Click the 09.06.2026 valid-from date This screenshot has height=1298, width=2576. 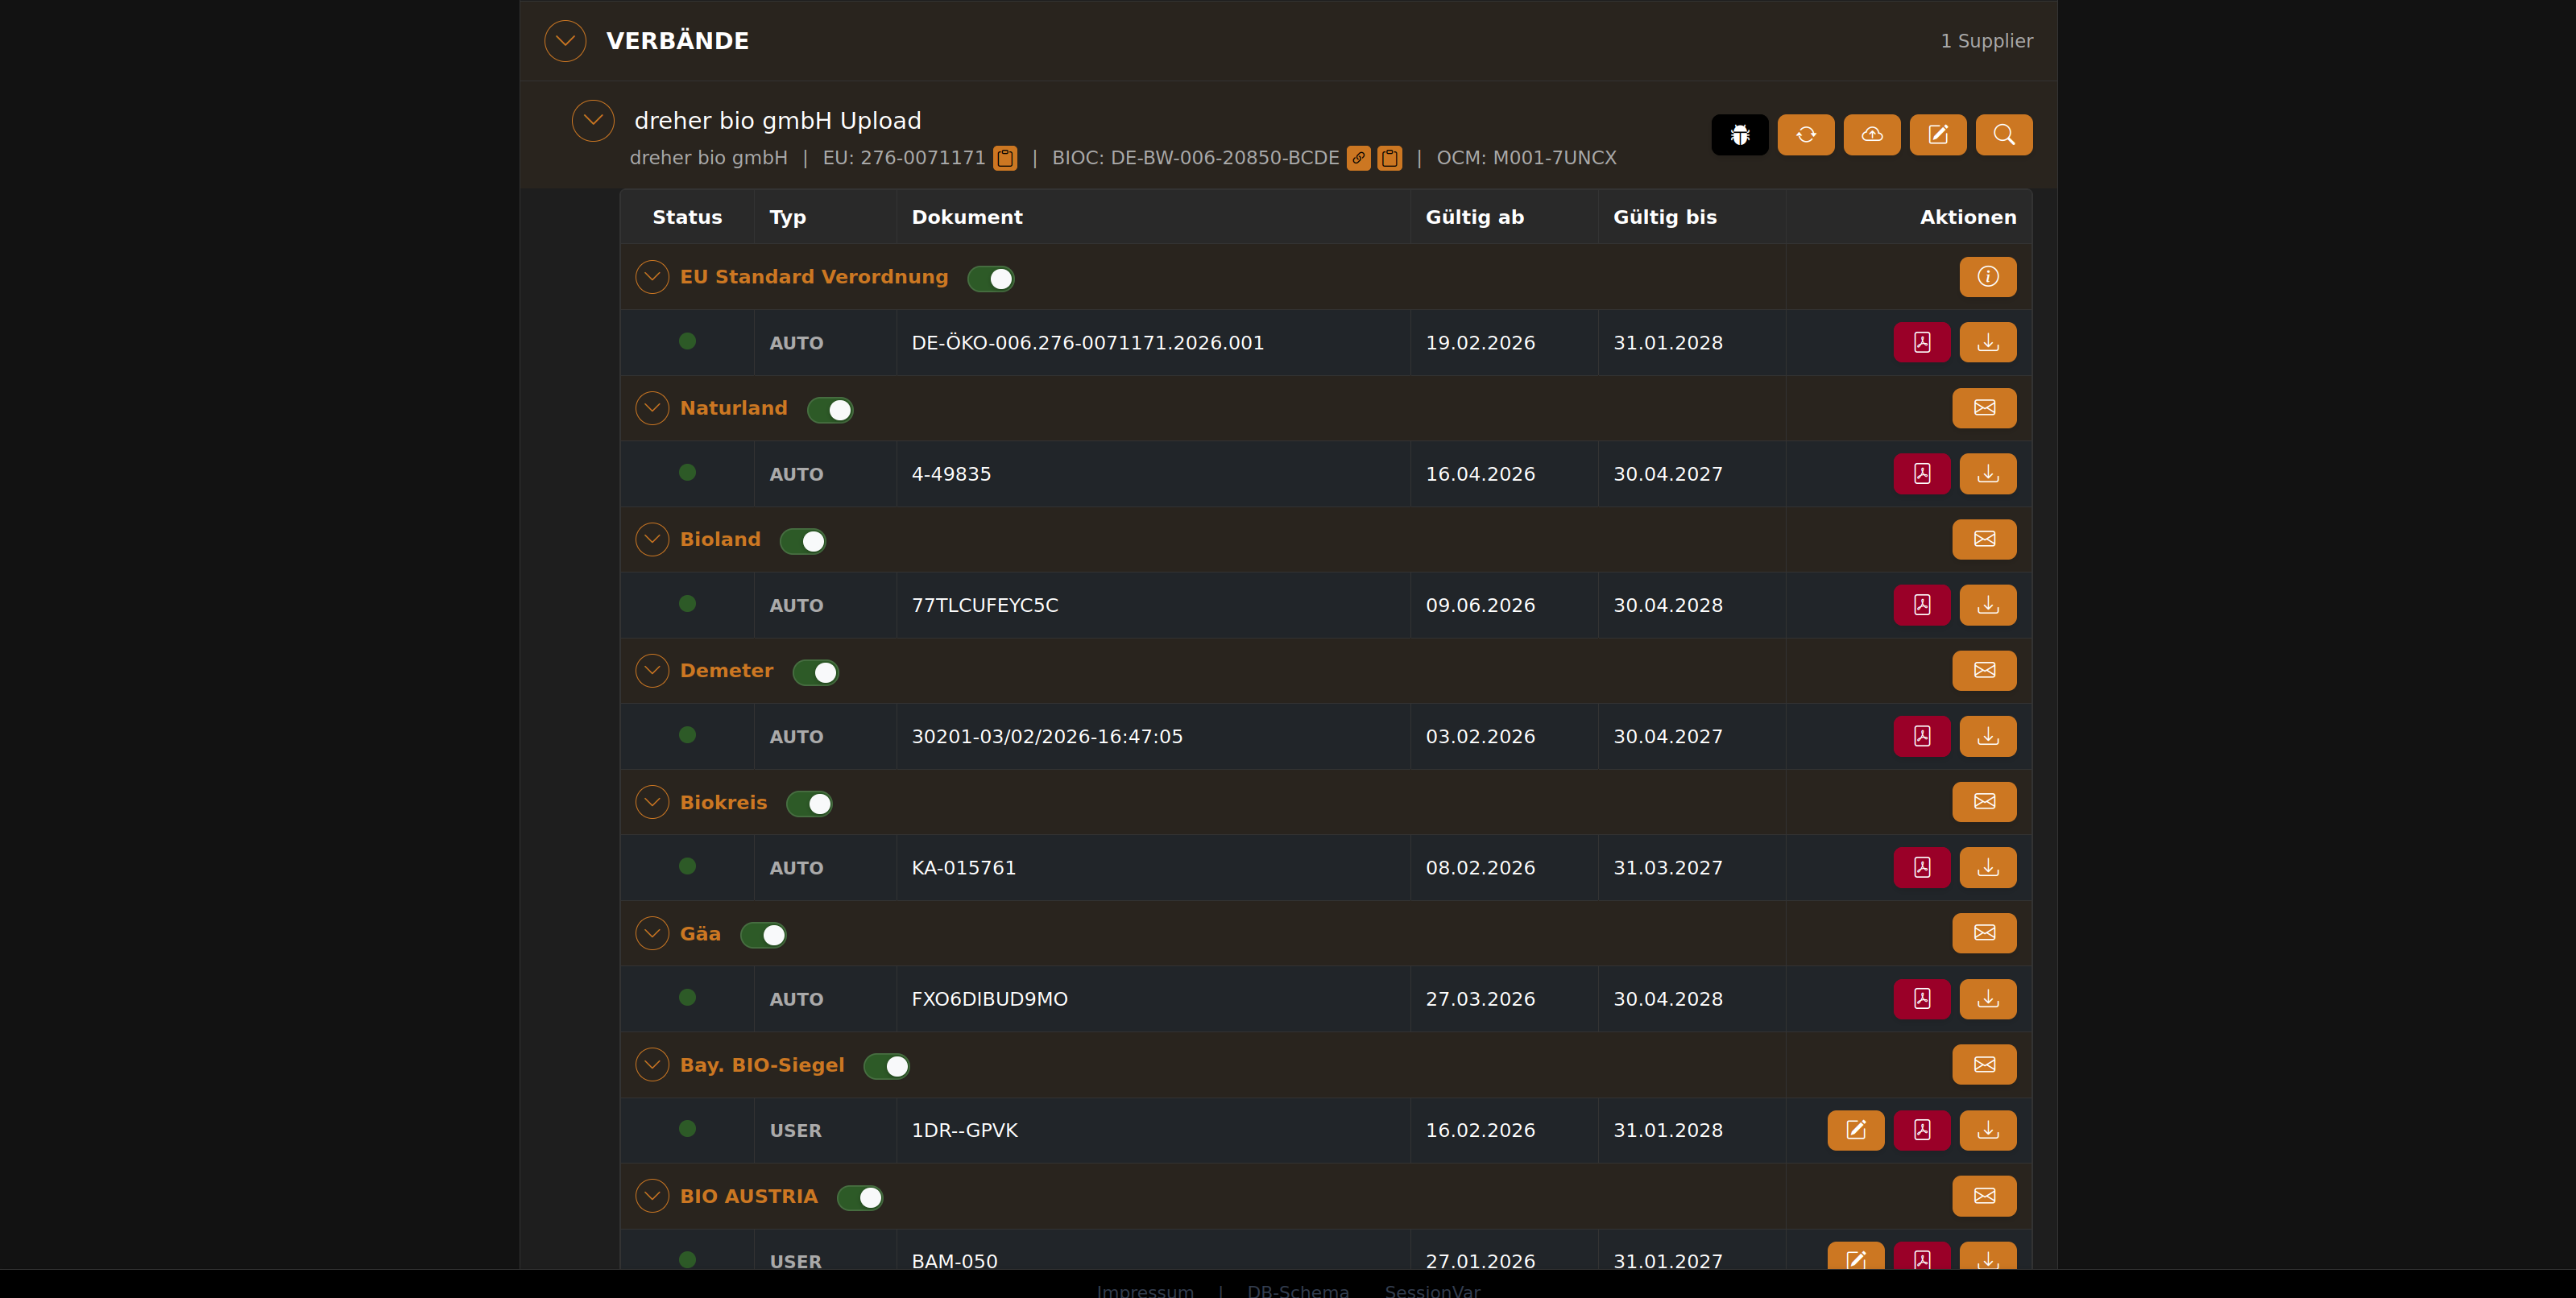coord(1480,605)
